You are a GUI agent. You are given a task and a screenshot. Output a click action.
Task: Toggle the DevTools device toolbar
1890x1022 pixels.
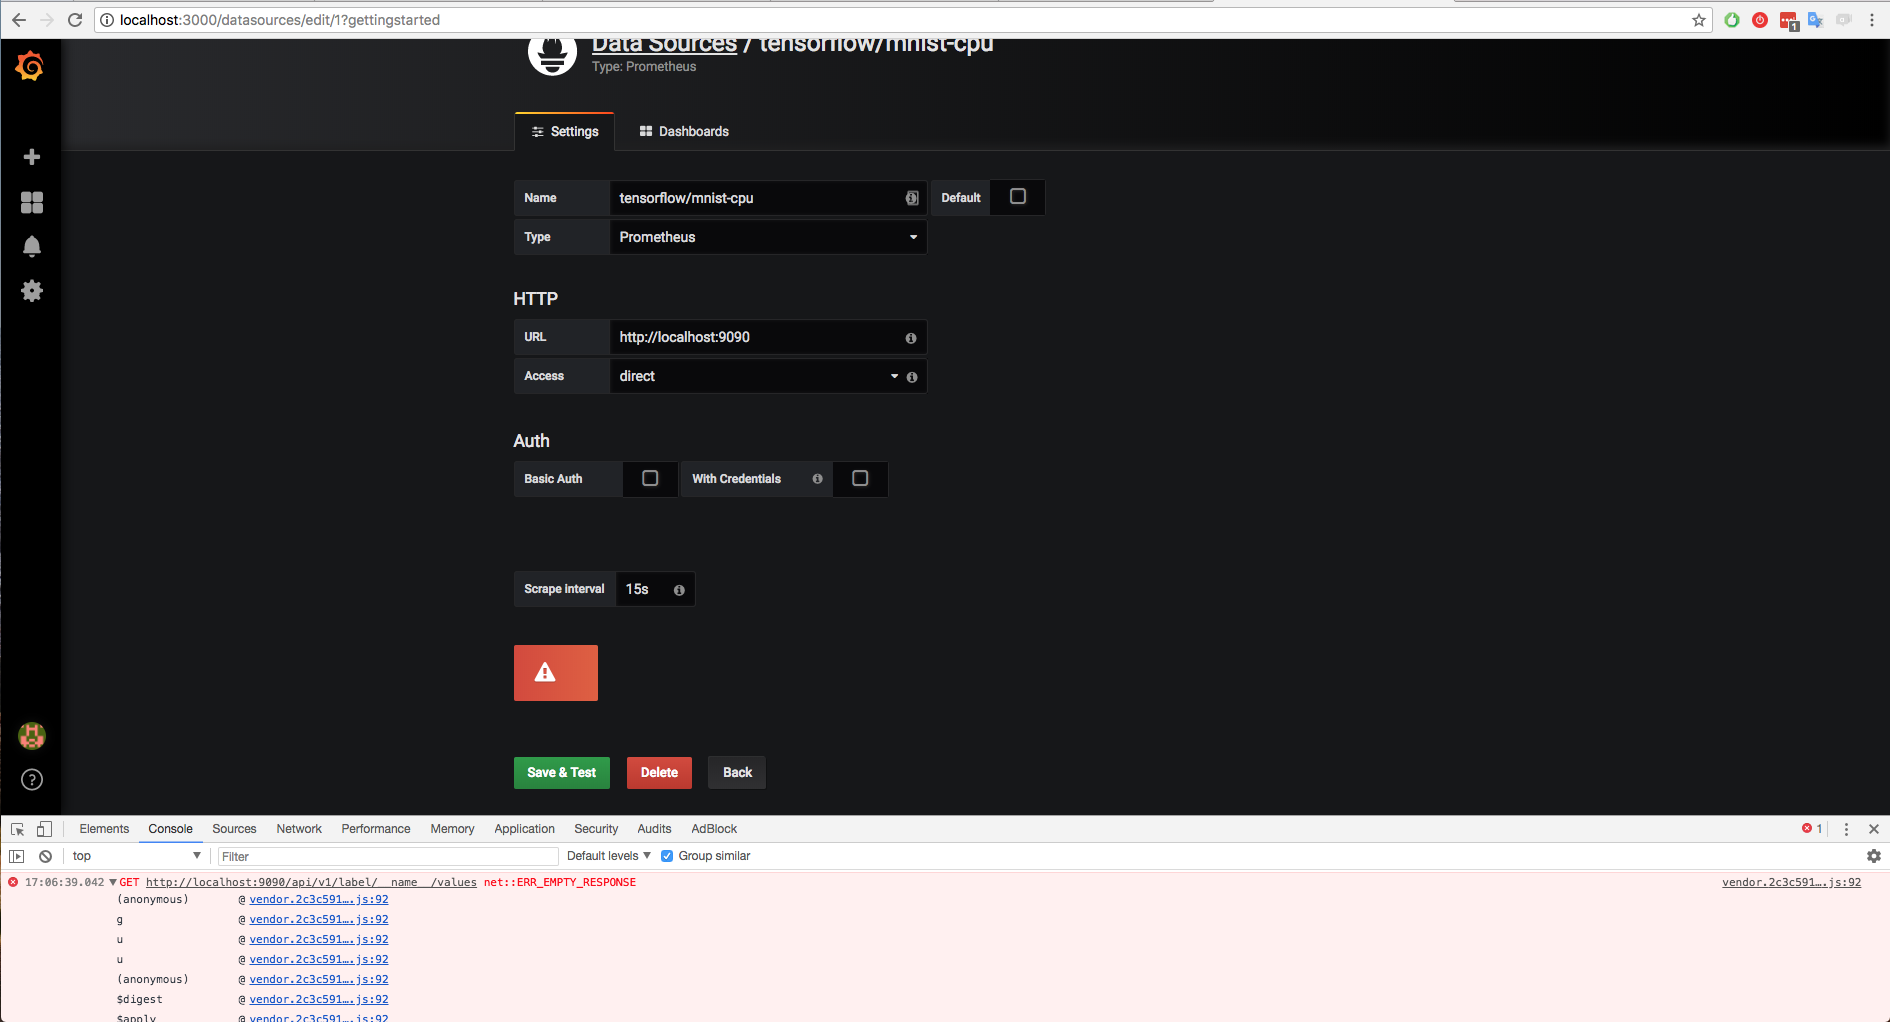(44, 829)
